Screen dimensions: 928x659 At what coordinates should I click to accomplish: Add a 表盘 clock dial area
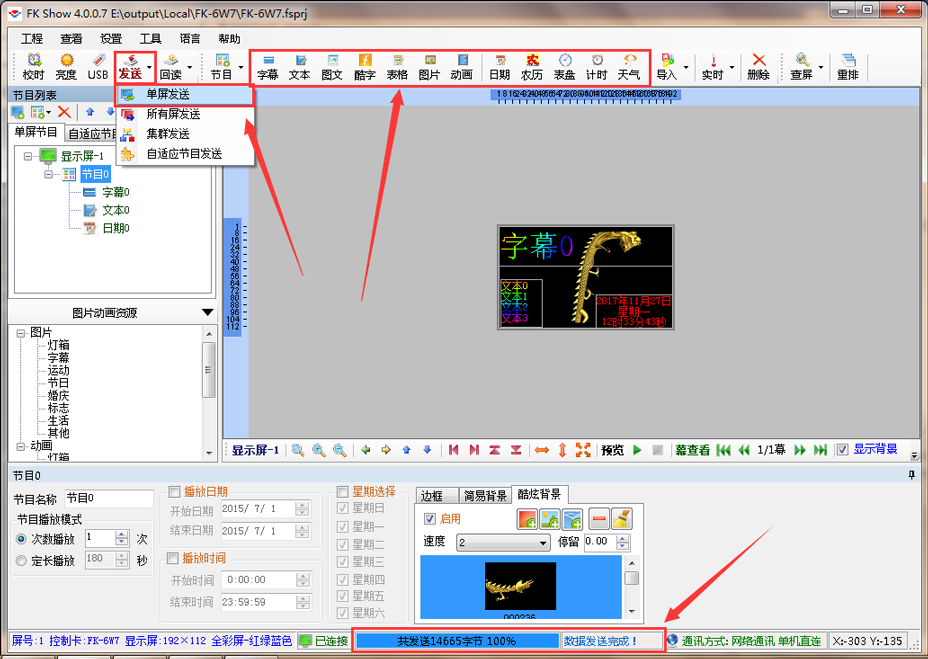pos(565,67)
